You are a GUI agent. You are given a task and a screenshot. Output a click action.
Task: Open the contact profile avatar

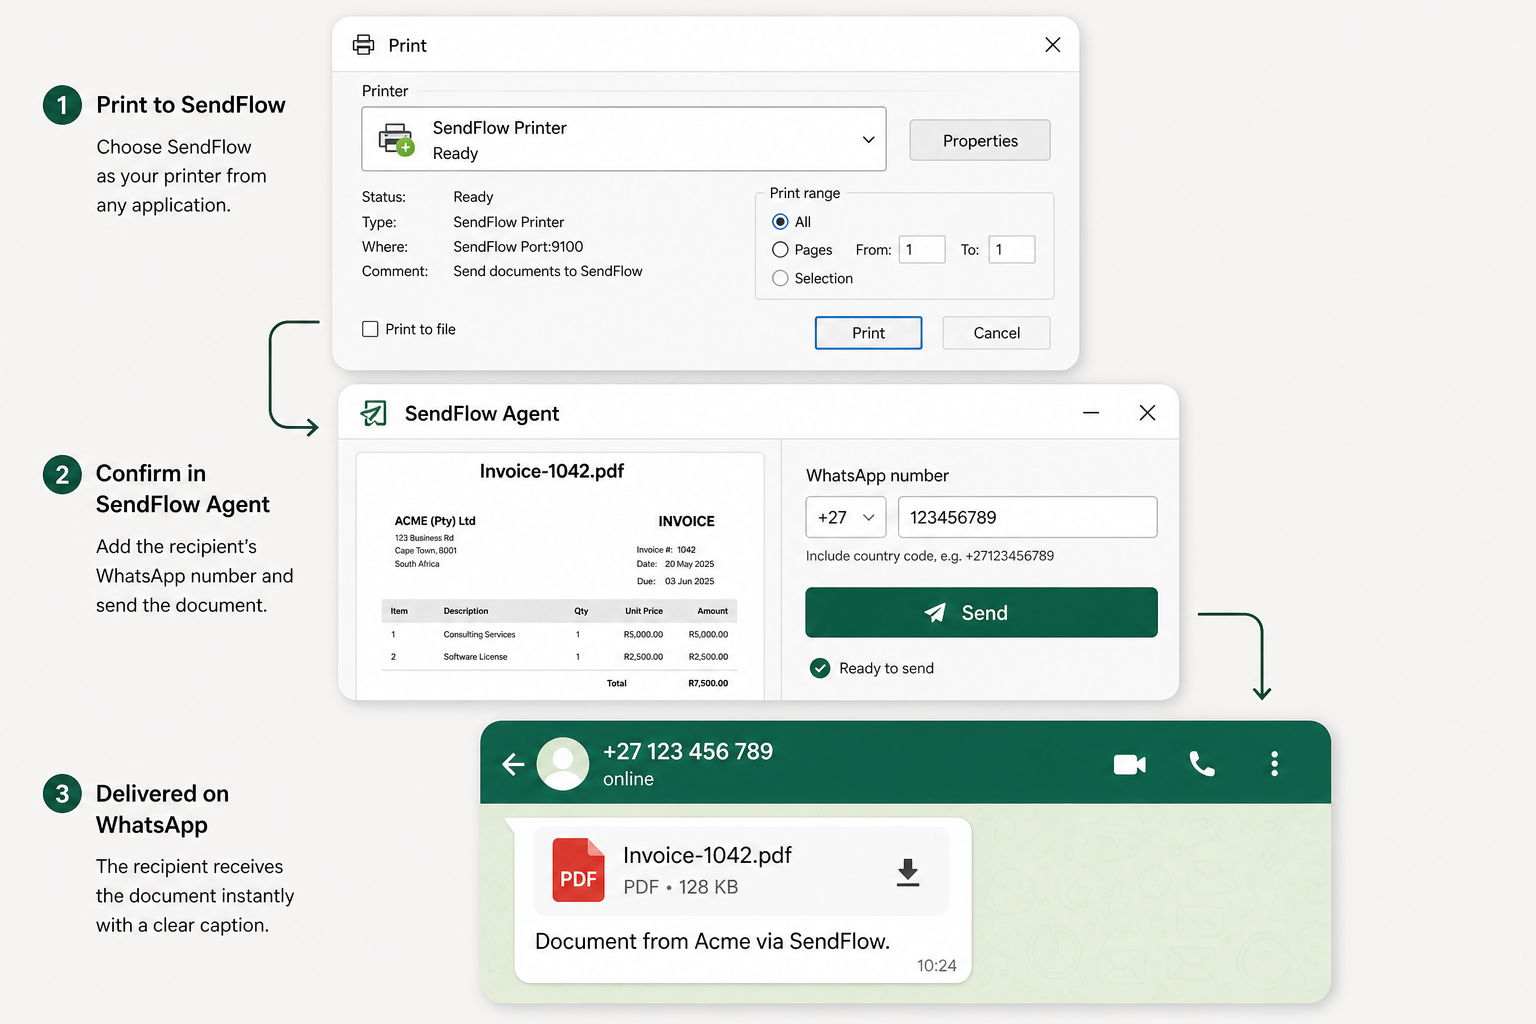(x=563, y=764)
